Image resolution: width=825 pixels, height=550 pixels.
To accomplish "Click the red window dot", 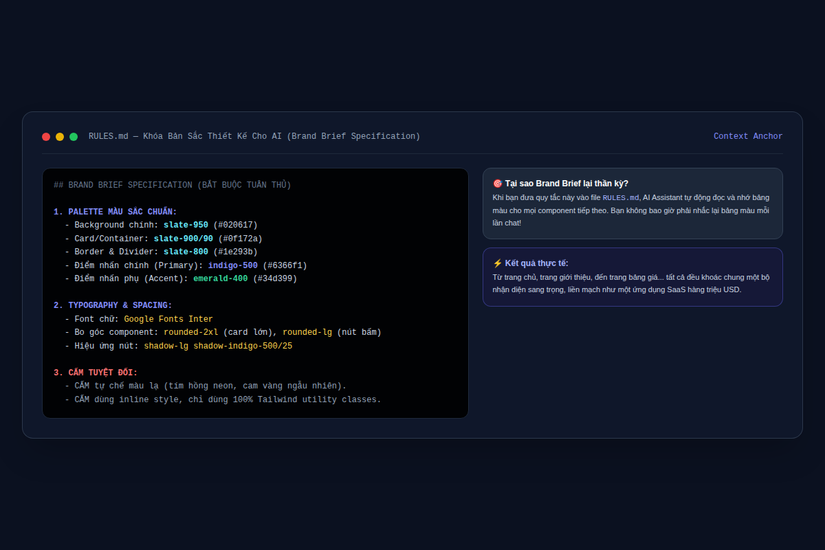I will [x=46, y=137].
